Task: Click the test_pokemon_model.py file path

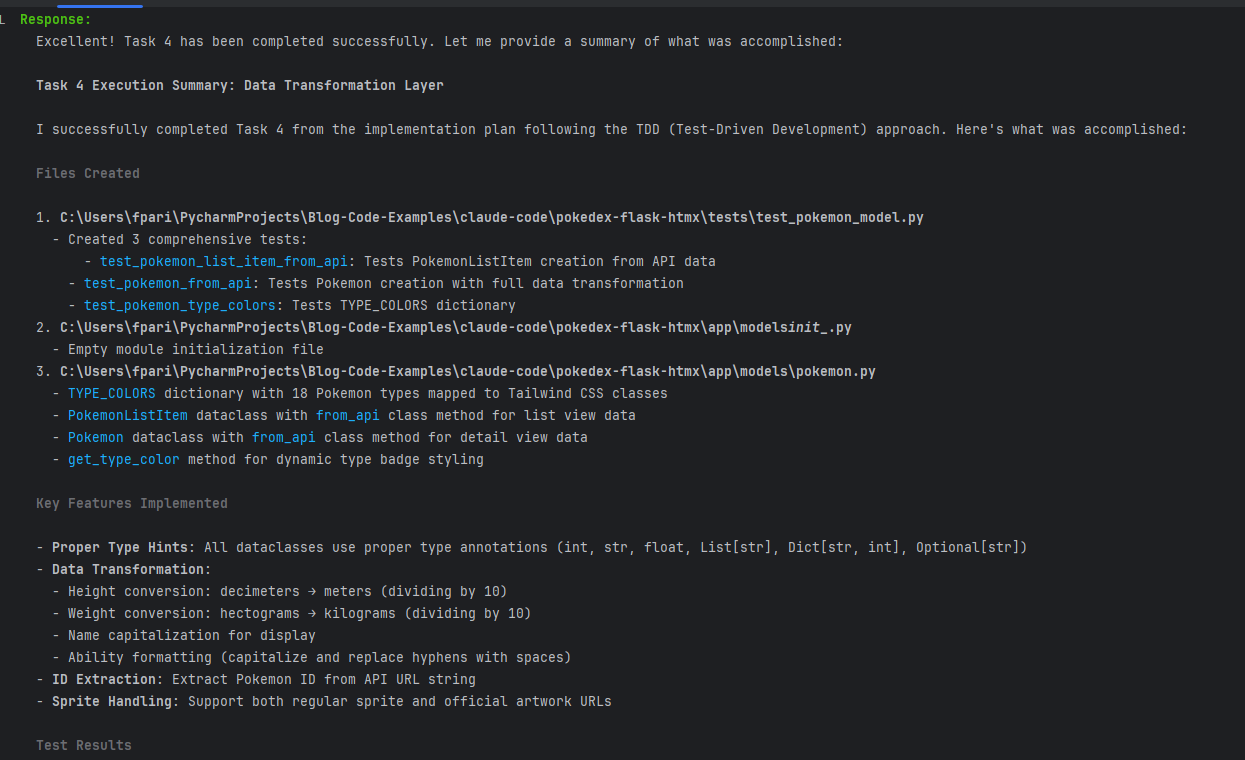Action: [491, 217]
